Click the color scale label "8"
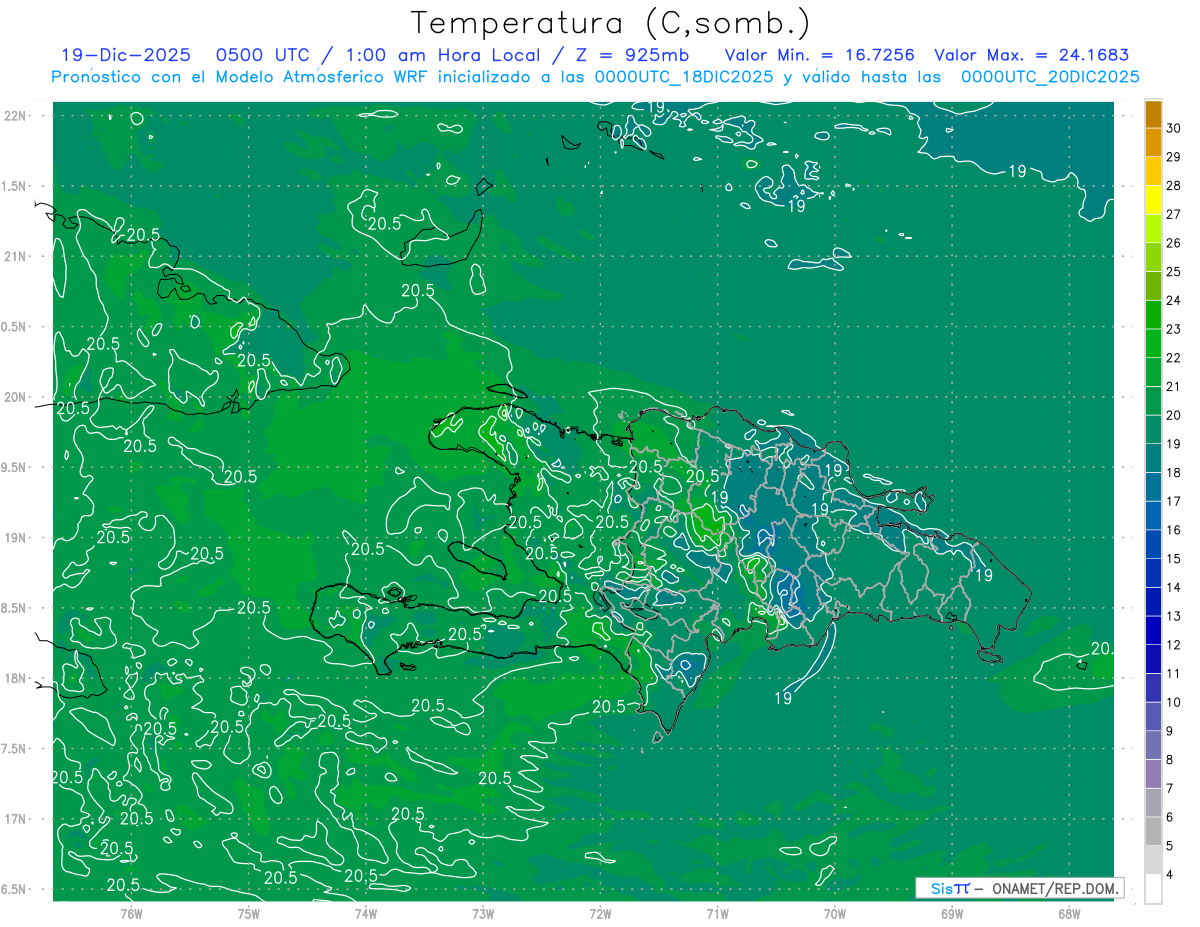Viewport: 1200px width, 927px height. pyautogui.click(x=1170, y=760)
